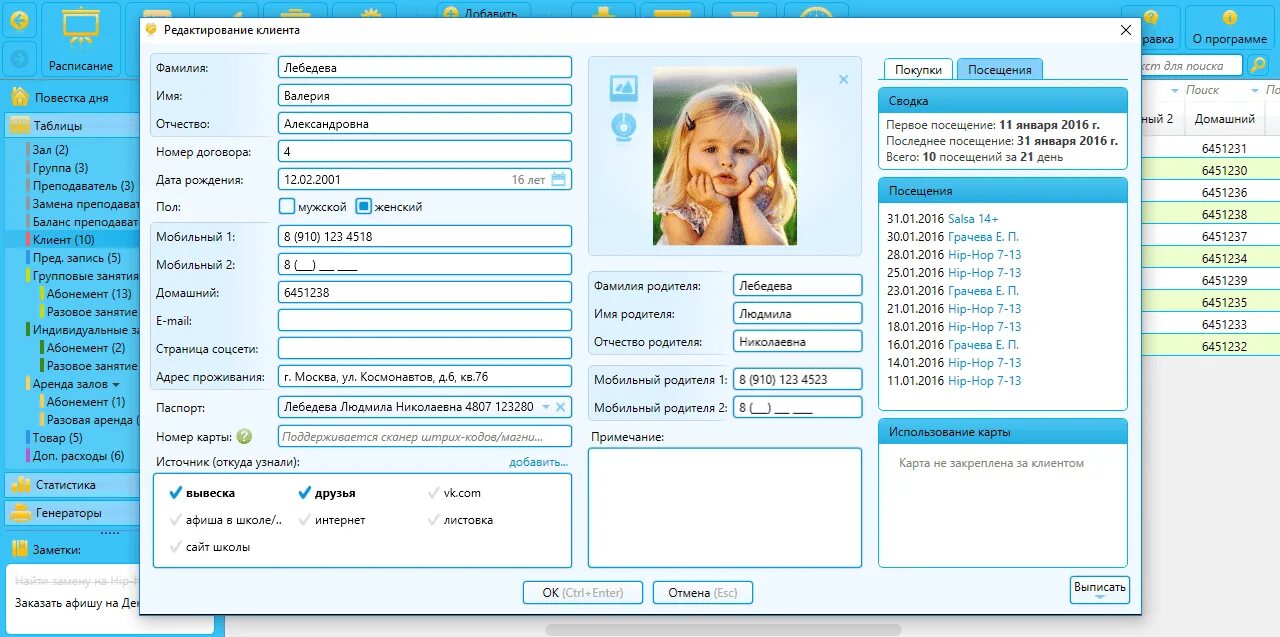This screenshot has height=637, width=1280.
Task: Open О программе info button
Action: [1229, 28]
